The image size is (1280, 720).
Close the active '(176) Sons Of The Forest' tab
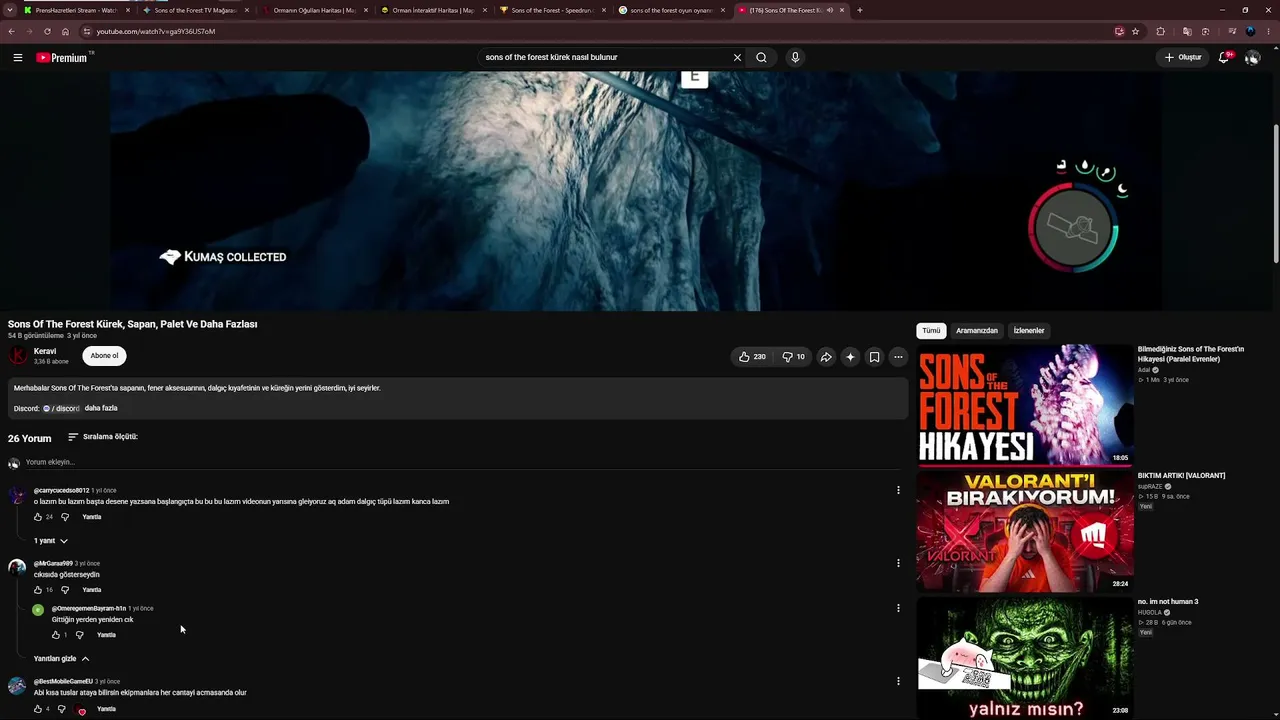pyautogui.click(x=842, y=10)
